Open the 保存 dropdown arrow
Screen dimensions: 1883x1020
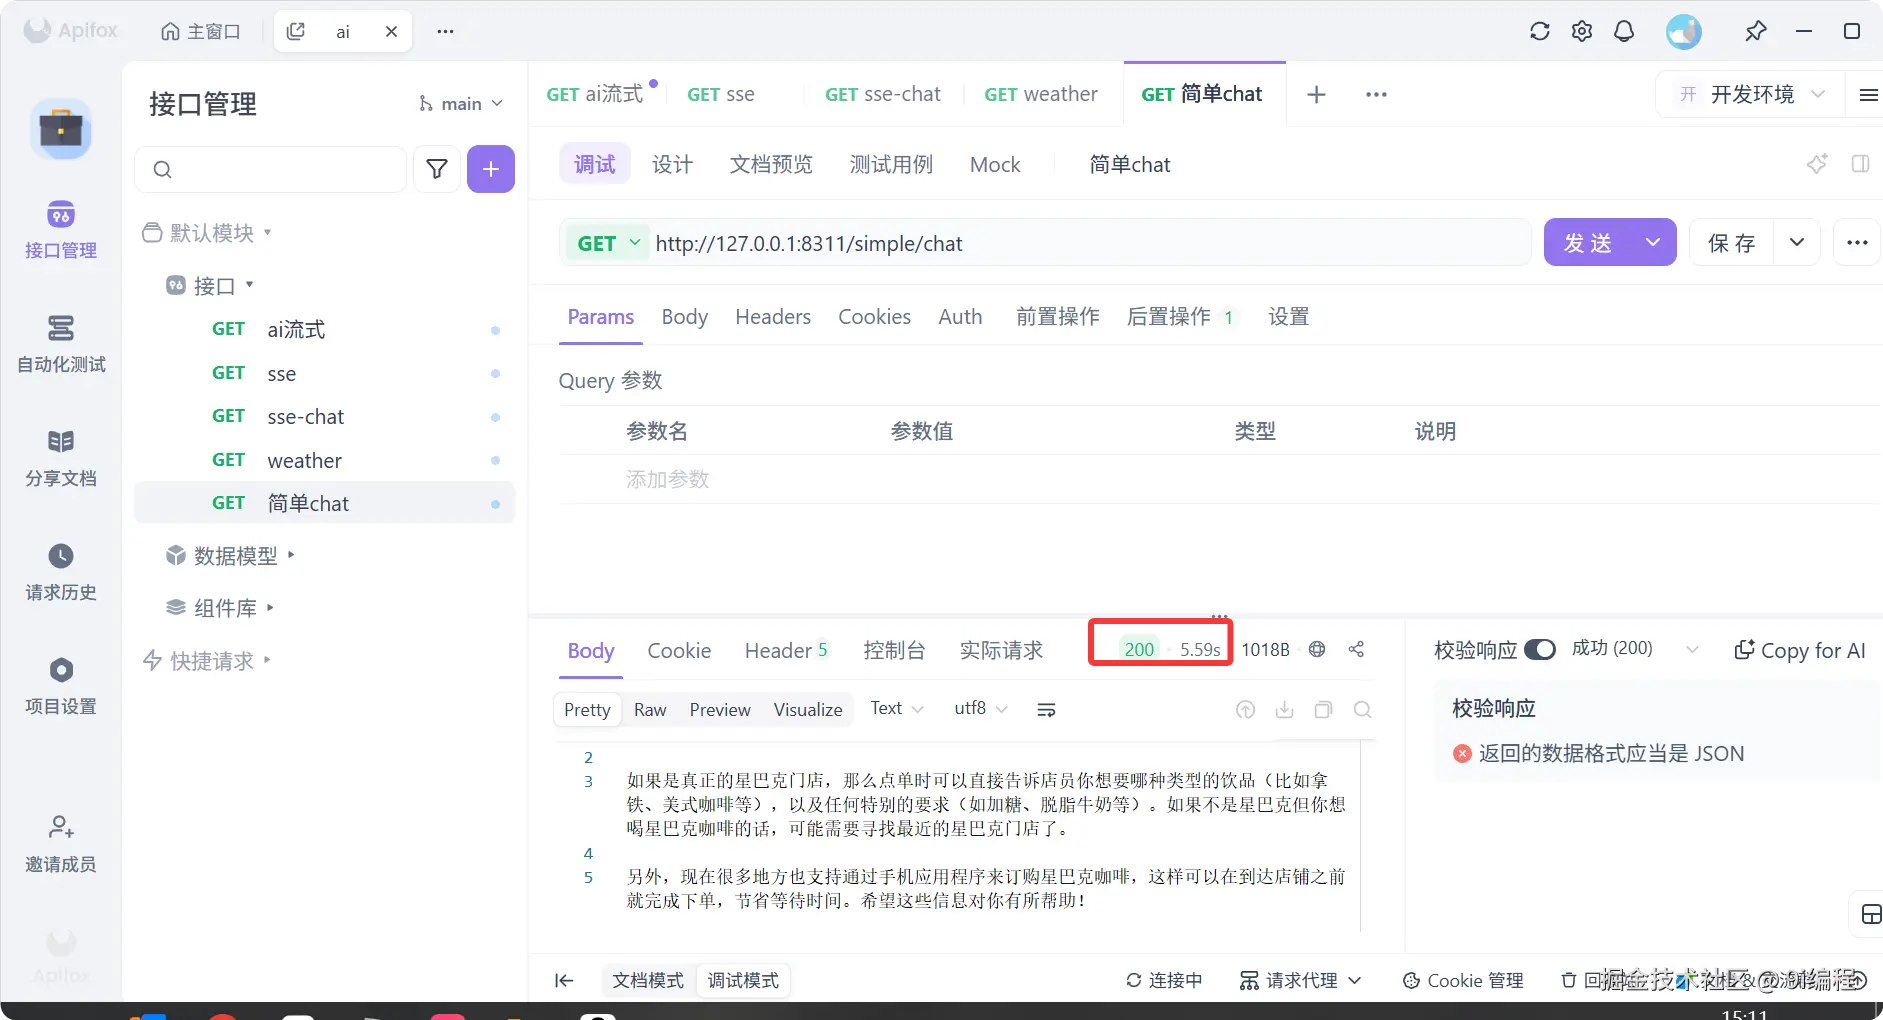[x=1797, y=243]
